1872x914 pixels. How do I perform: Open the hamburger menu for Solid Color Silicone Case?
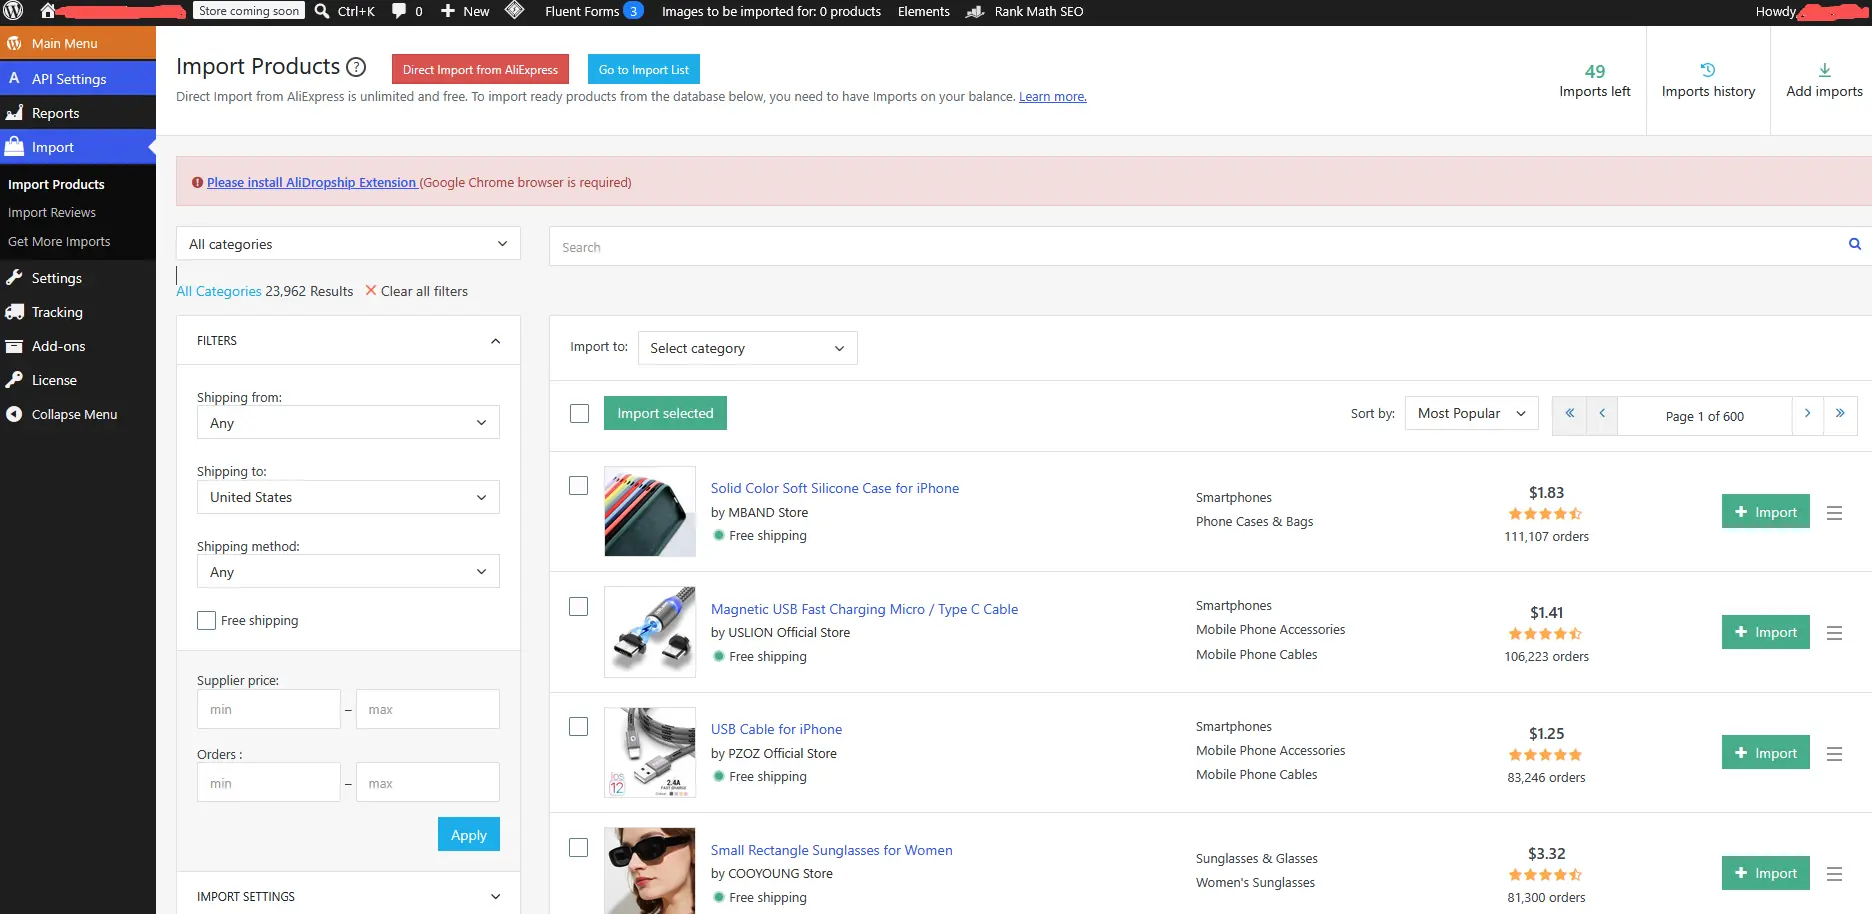tap(1834, 513)
